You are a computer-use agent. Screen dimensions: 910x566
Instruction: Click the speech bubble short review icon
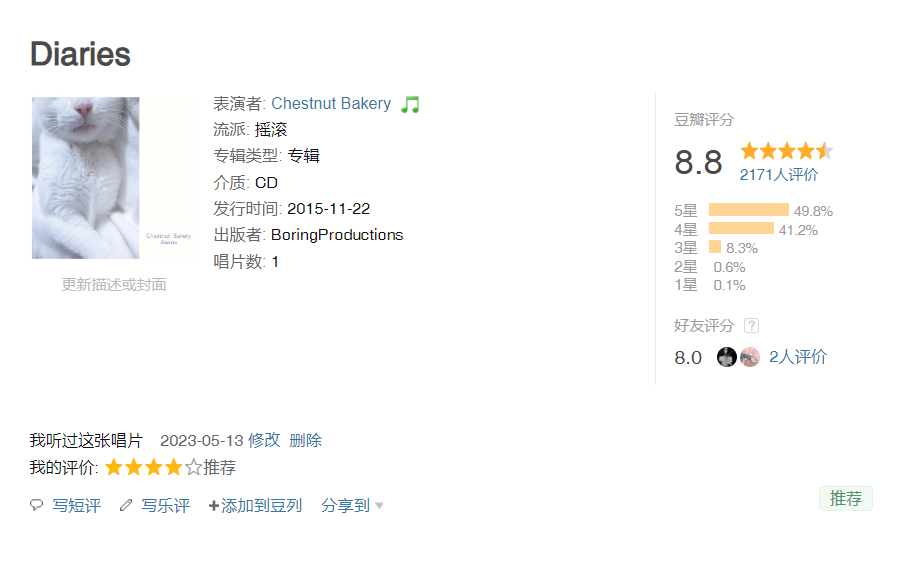[37, 506]
